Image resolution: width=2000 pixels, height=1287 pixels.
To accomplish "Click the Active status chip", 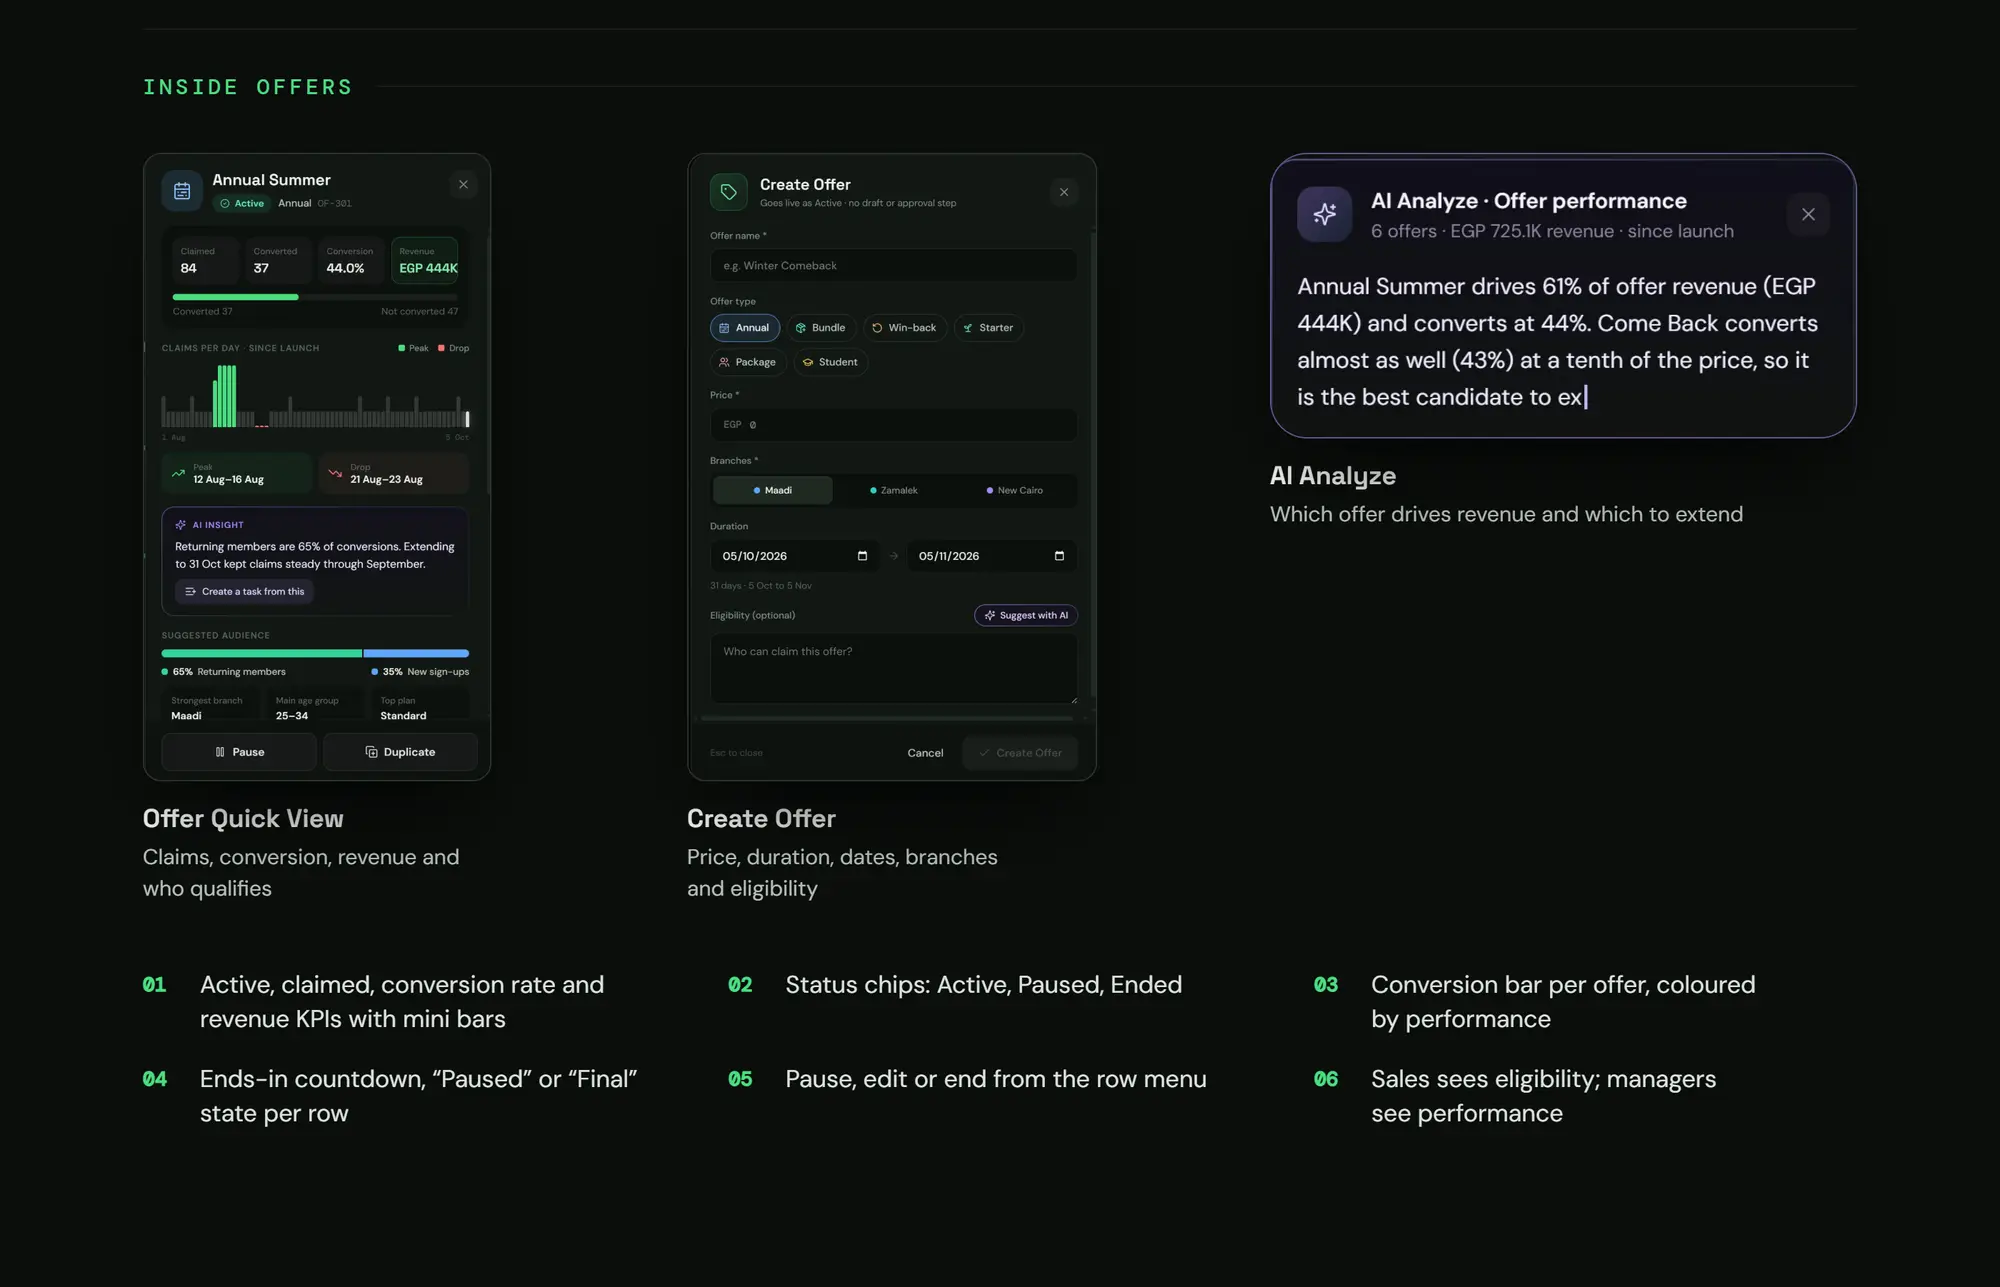I will (x=242, y=204).
